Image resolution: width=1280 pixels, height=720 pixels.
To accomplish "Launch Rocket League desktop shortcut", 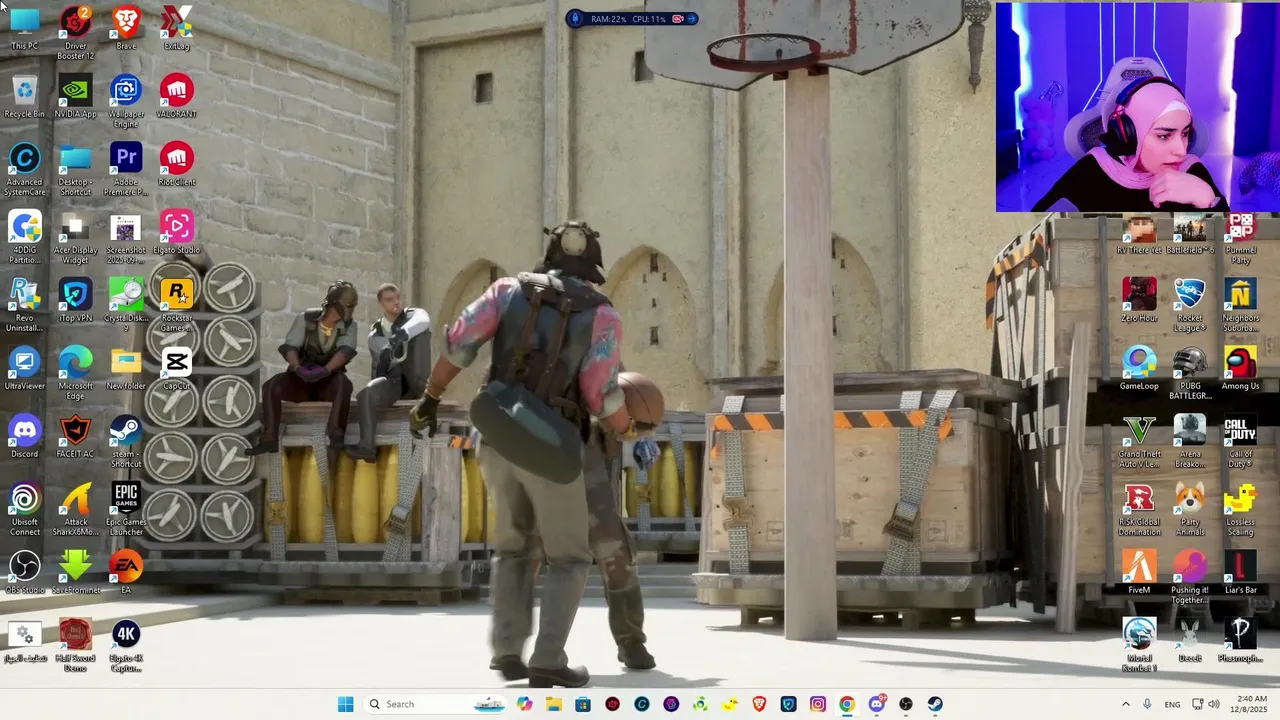I will pos(1189,305).
